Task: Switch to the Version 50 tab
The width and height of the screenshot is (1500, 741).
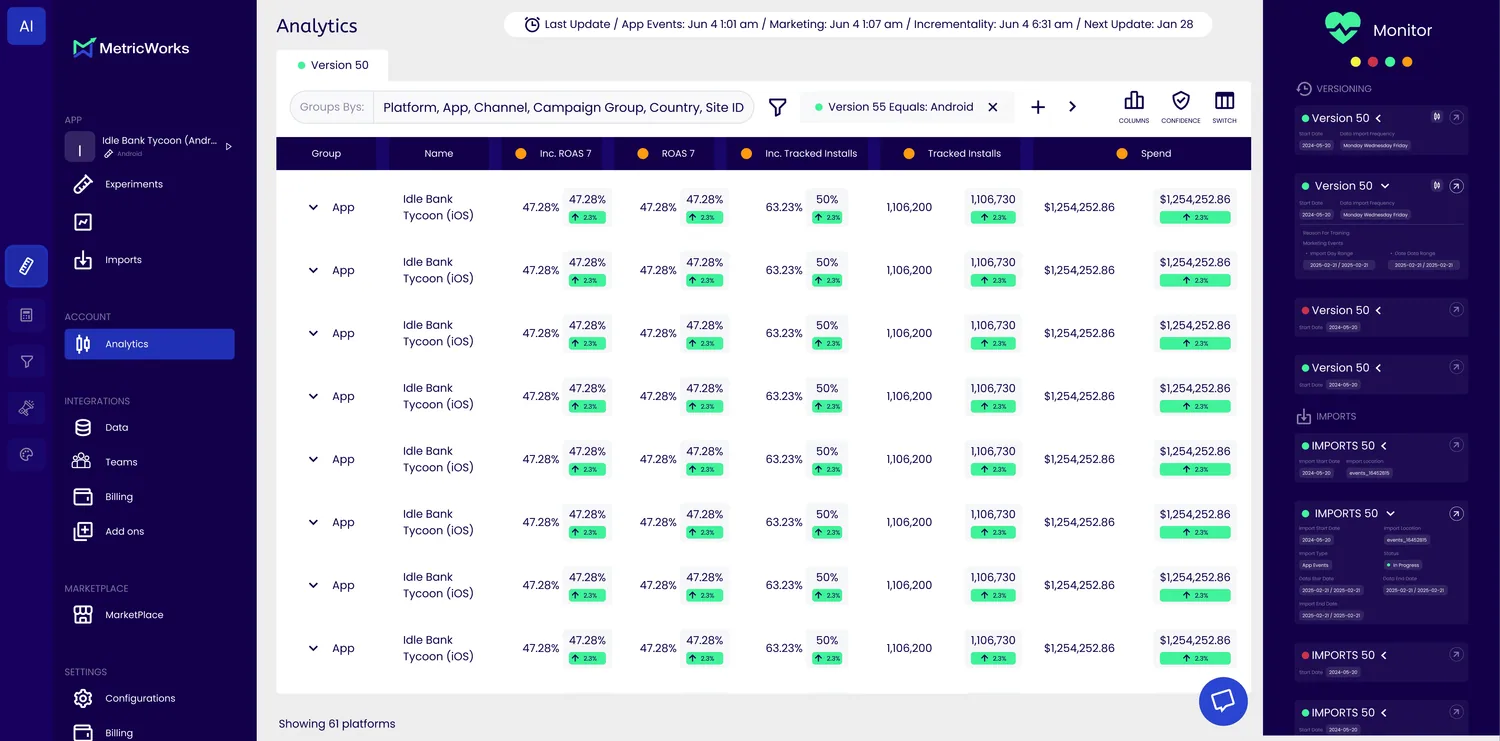Action: [332, 65]
